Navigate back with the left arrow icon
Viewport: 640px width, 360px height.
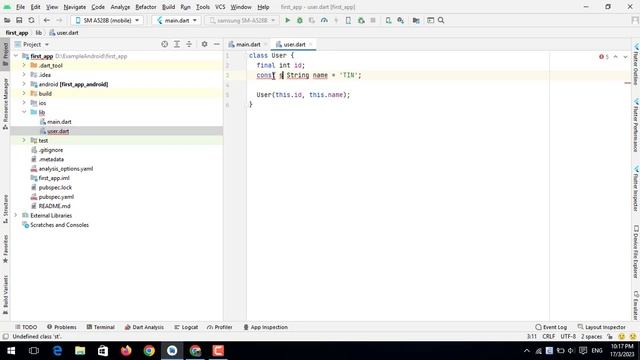click(47, 20)
